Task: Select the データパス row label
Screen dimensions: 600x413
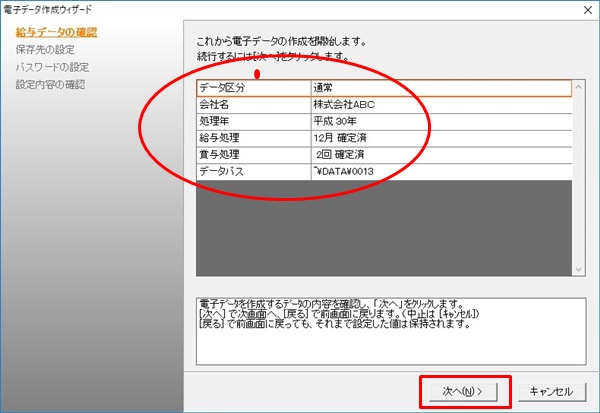Action: (254, 171)
